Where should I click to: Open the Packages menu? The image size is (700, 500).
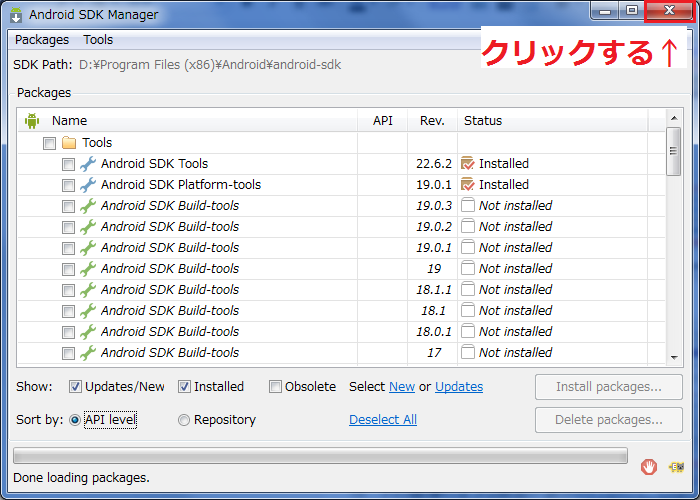point(42,40)
